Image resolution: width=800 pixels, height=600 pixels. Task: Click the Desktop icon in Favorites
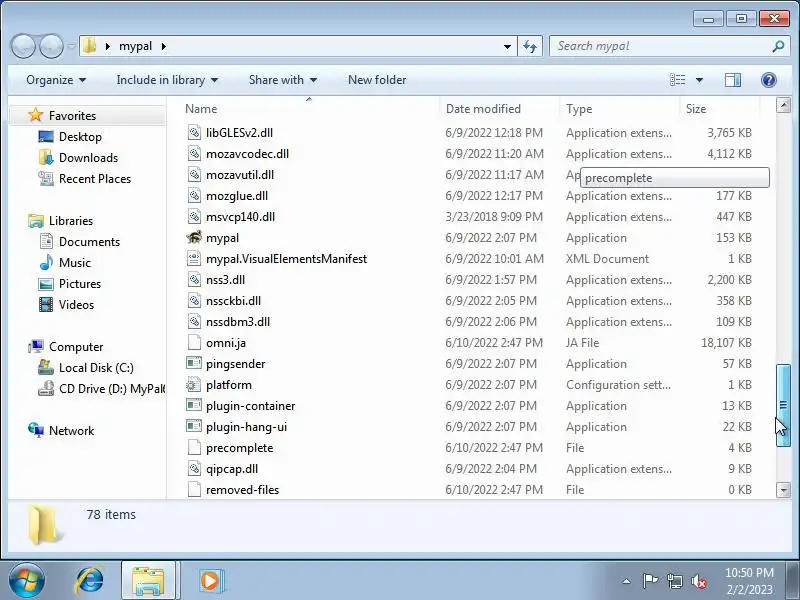pyautogui.click(x=46, y=137)
